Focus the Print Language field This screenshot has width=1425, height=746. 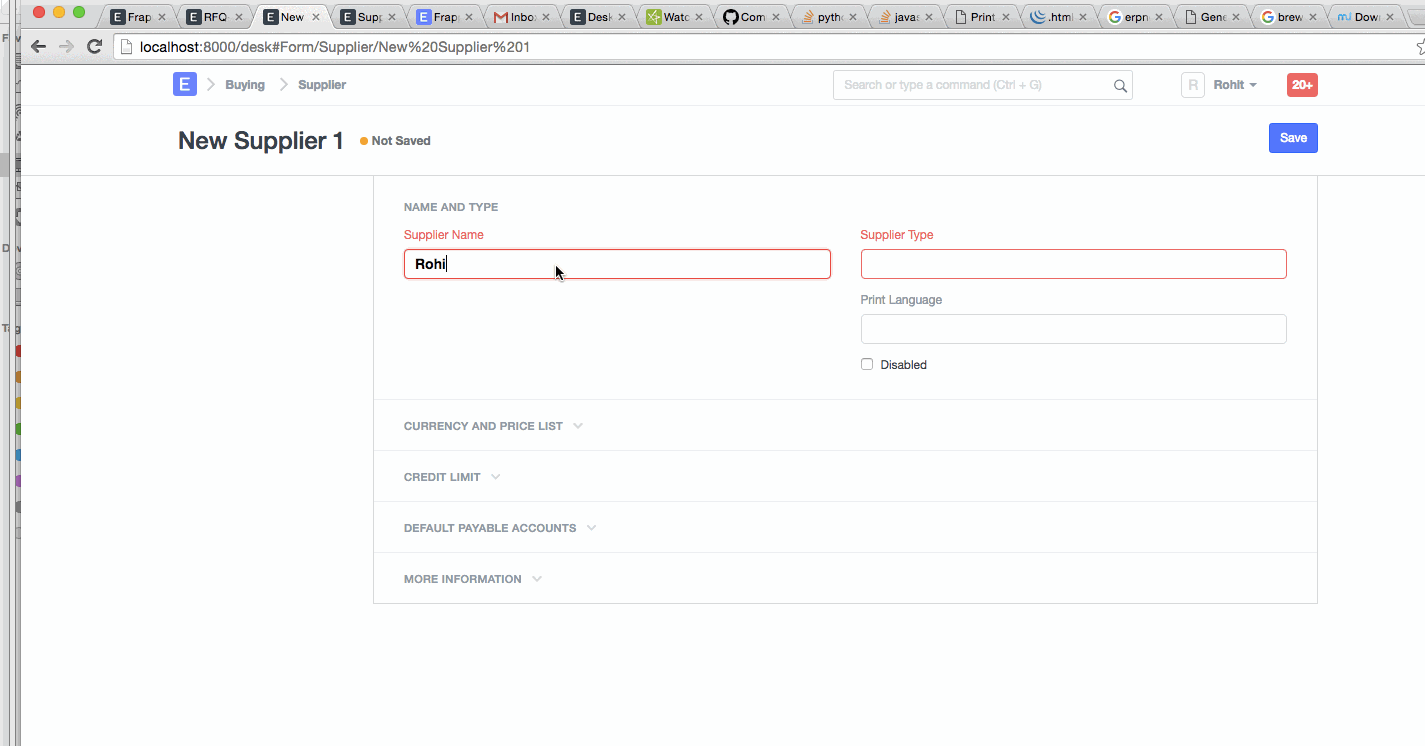(1072, 329)
